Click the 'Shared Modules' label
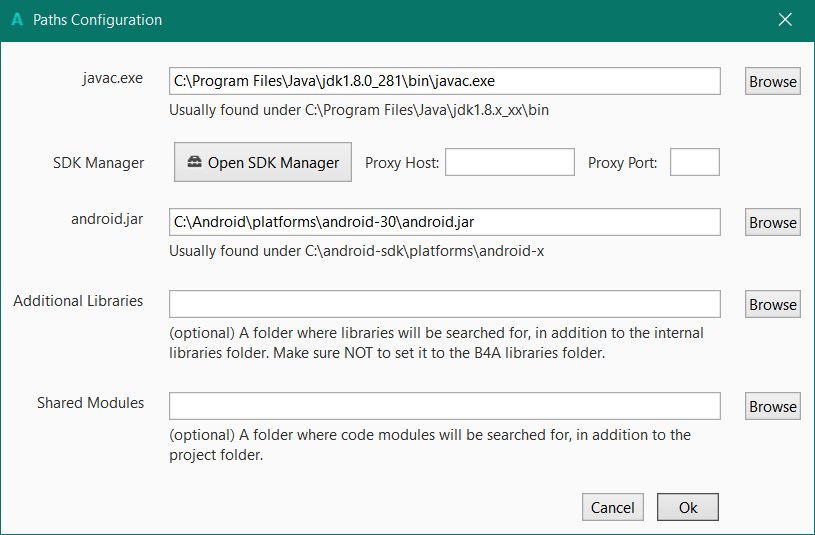Screen dimensions: 815x535 tap(90, 403)
